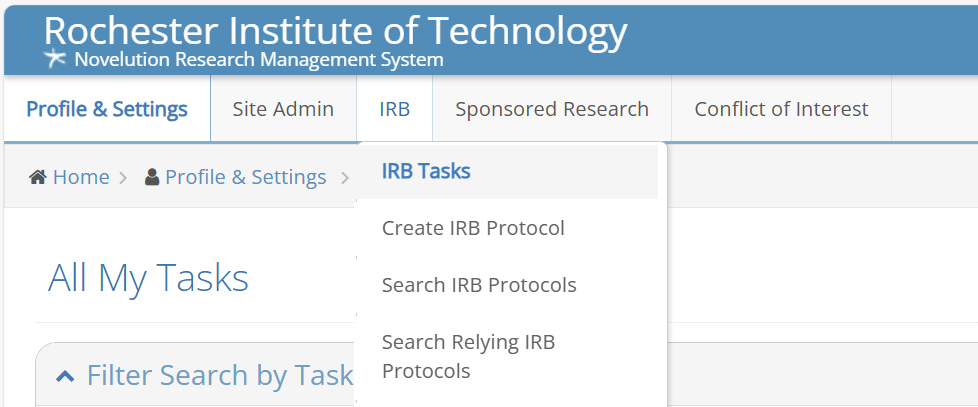Collapse filter panel using the chevron-up icon
The height and width of the screenshot is (407, 978).
pos(65,376)
